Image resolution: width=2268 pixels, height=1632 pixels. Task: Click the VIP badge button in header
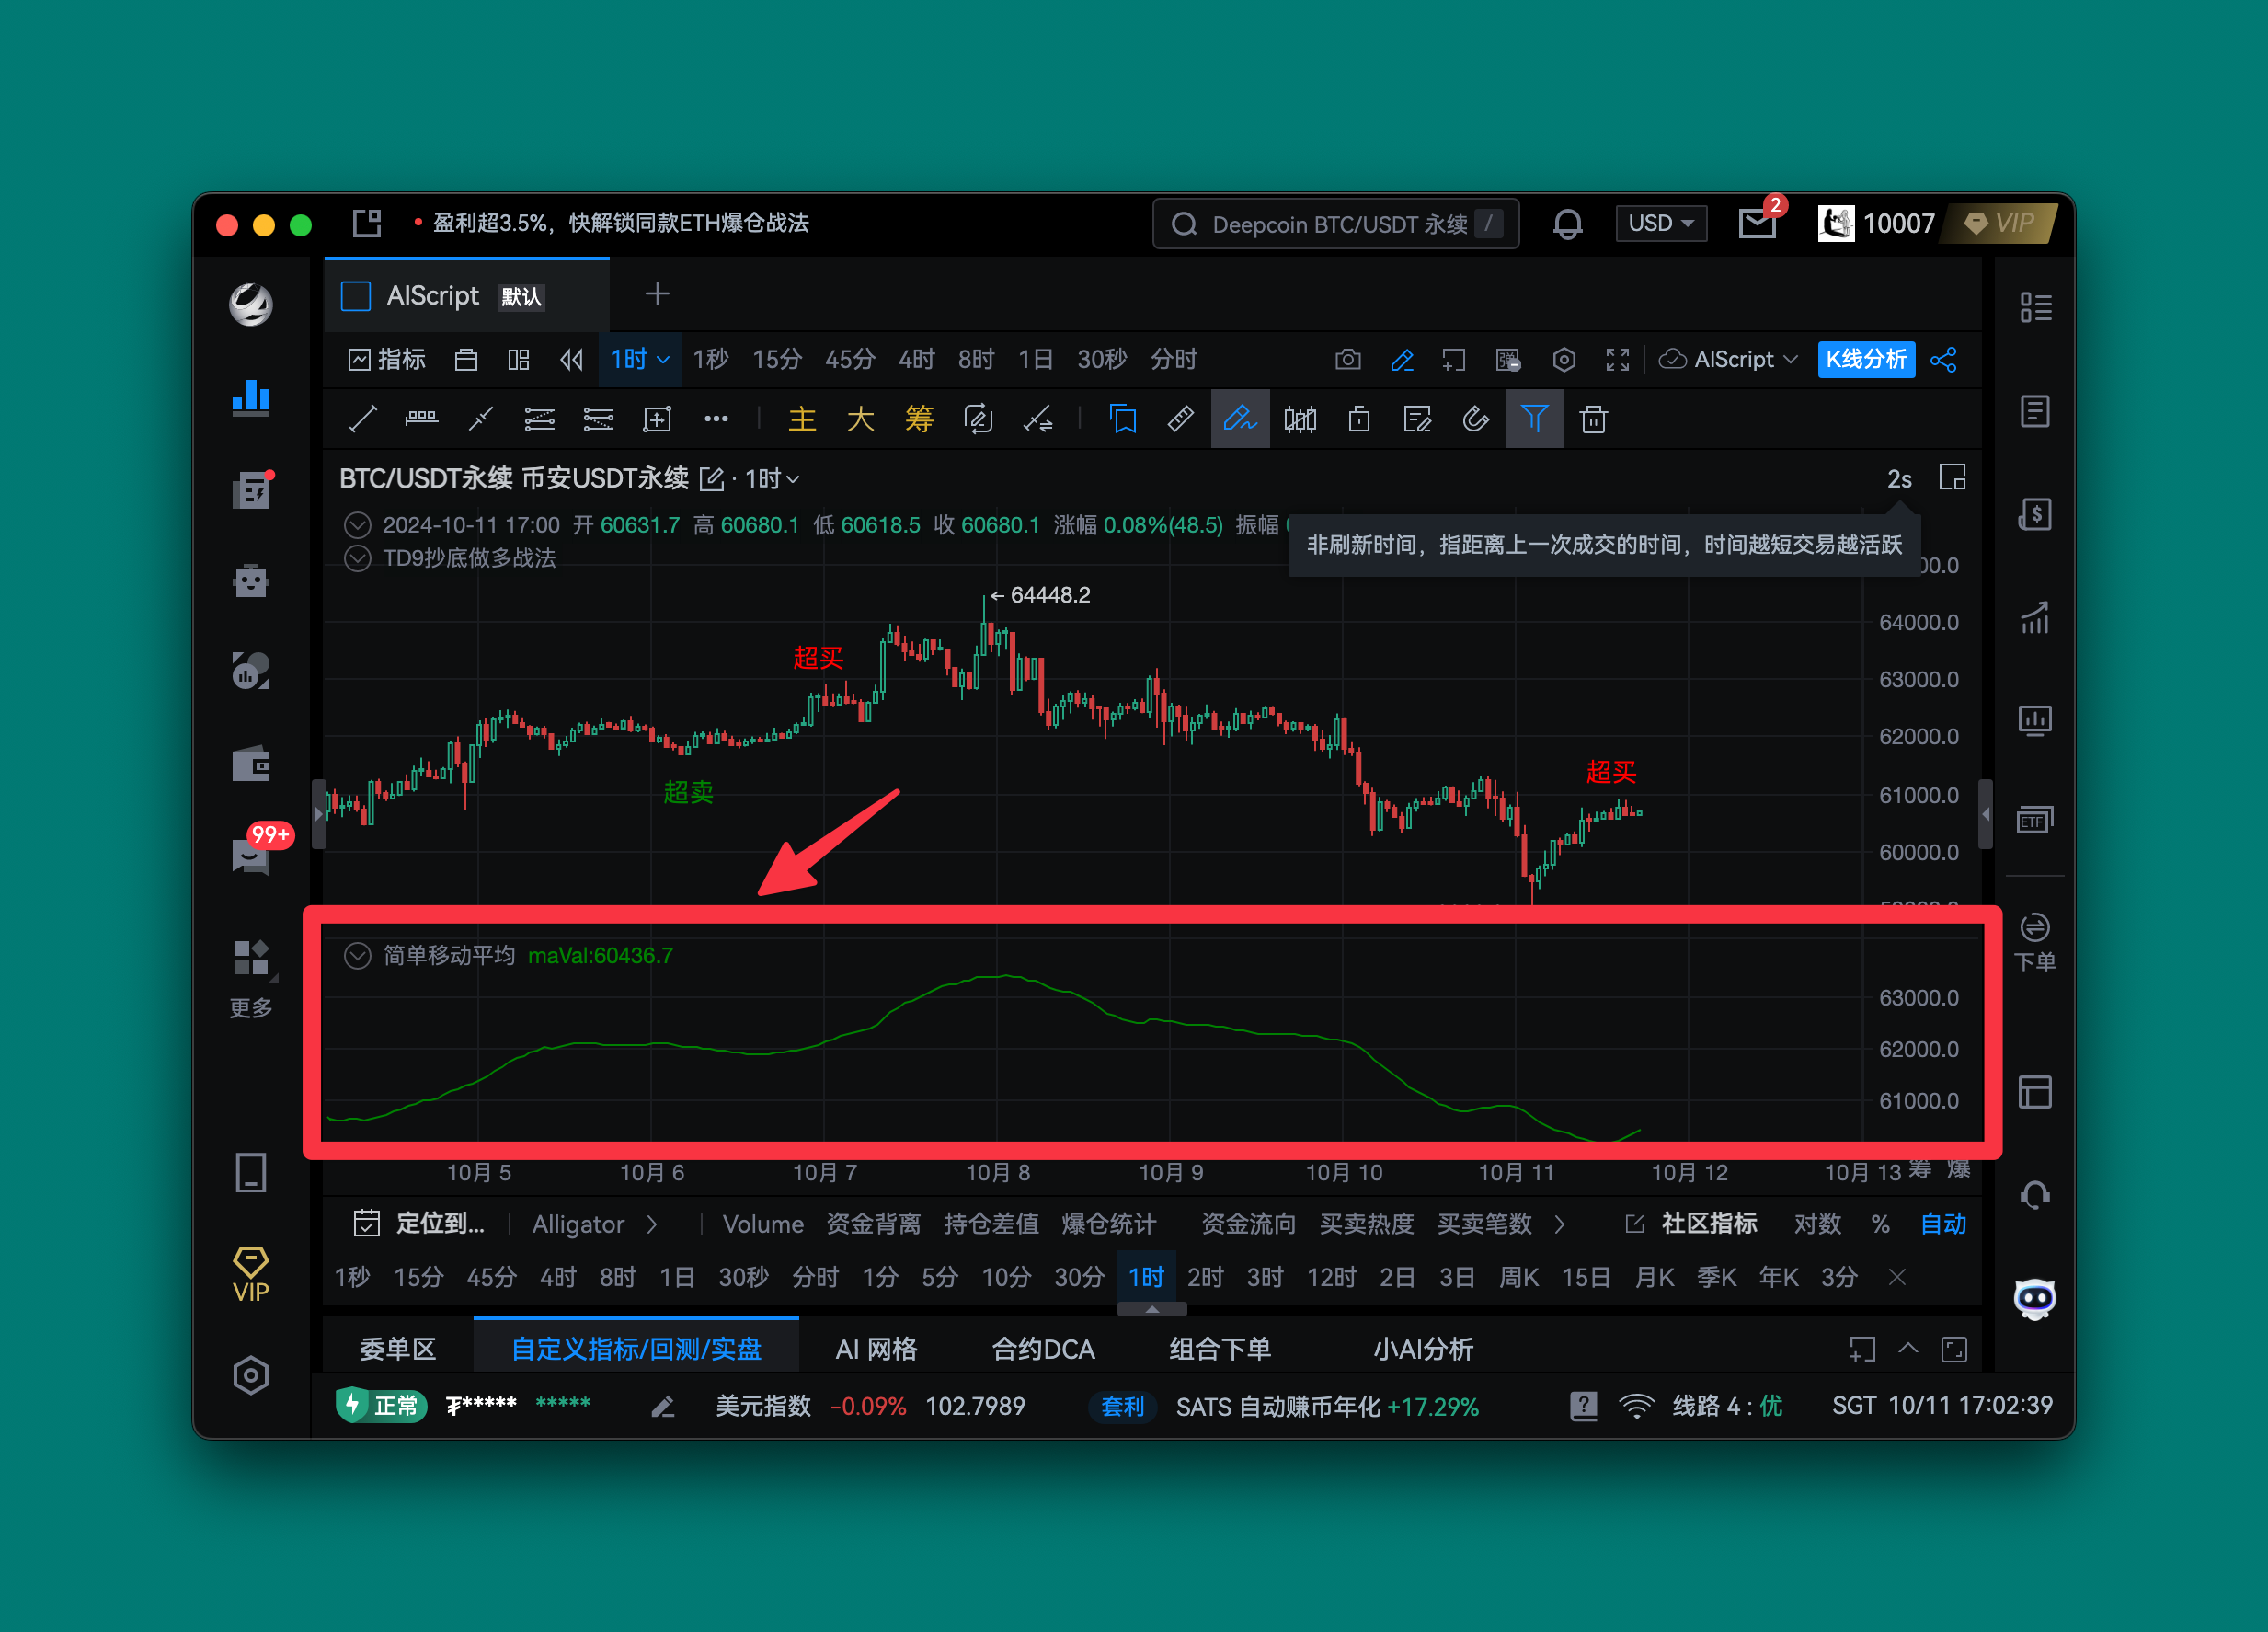pyautogui.click(x=1998, y=223)
